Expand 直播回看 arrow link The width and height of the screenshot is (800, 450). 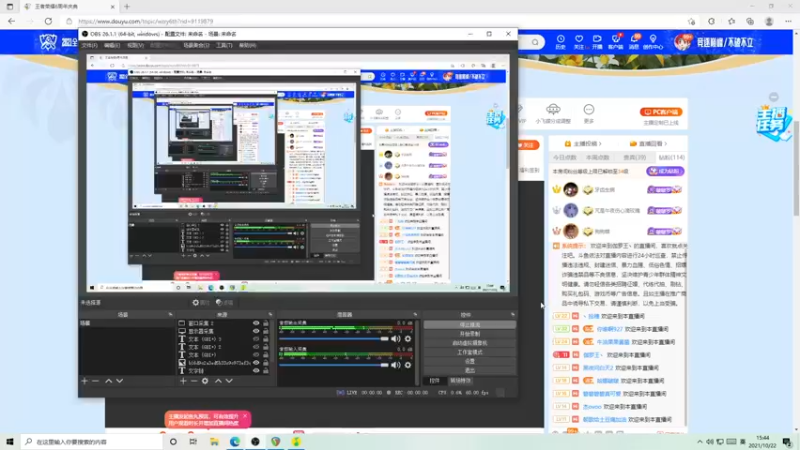coord(648,144)
